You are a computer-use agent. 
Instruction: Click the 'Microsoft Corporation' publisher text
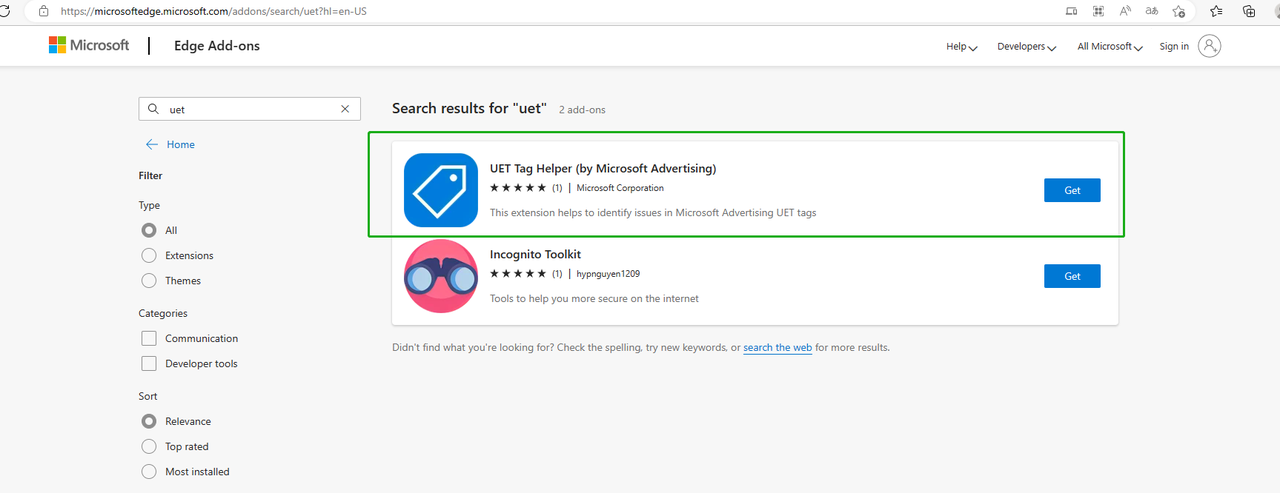click(x=620, y=188)
